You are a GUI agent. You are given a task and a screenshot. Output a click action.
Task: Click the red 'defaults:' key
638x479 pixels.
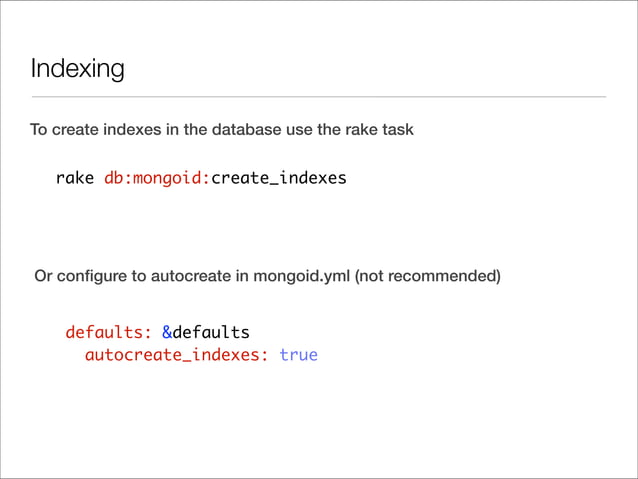(x=108, y=331)
